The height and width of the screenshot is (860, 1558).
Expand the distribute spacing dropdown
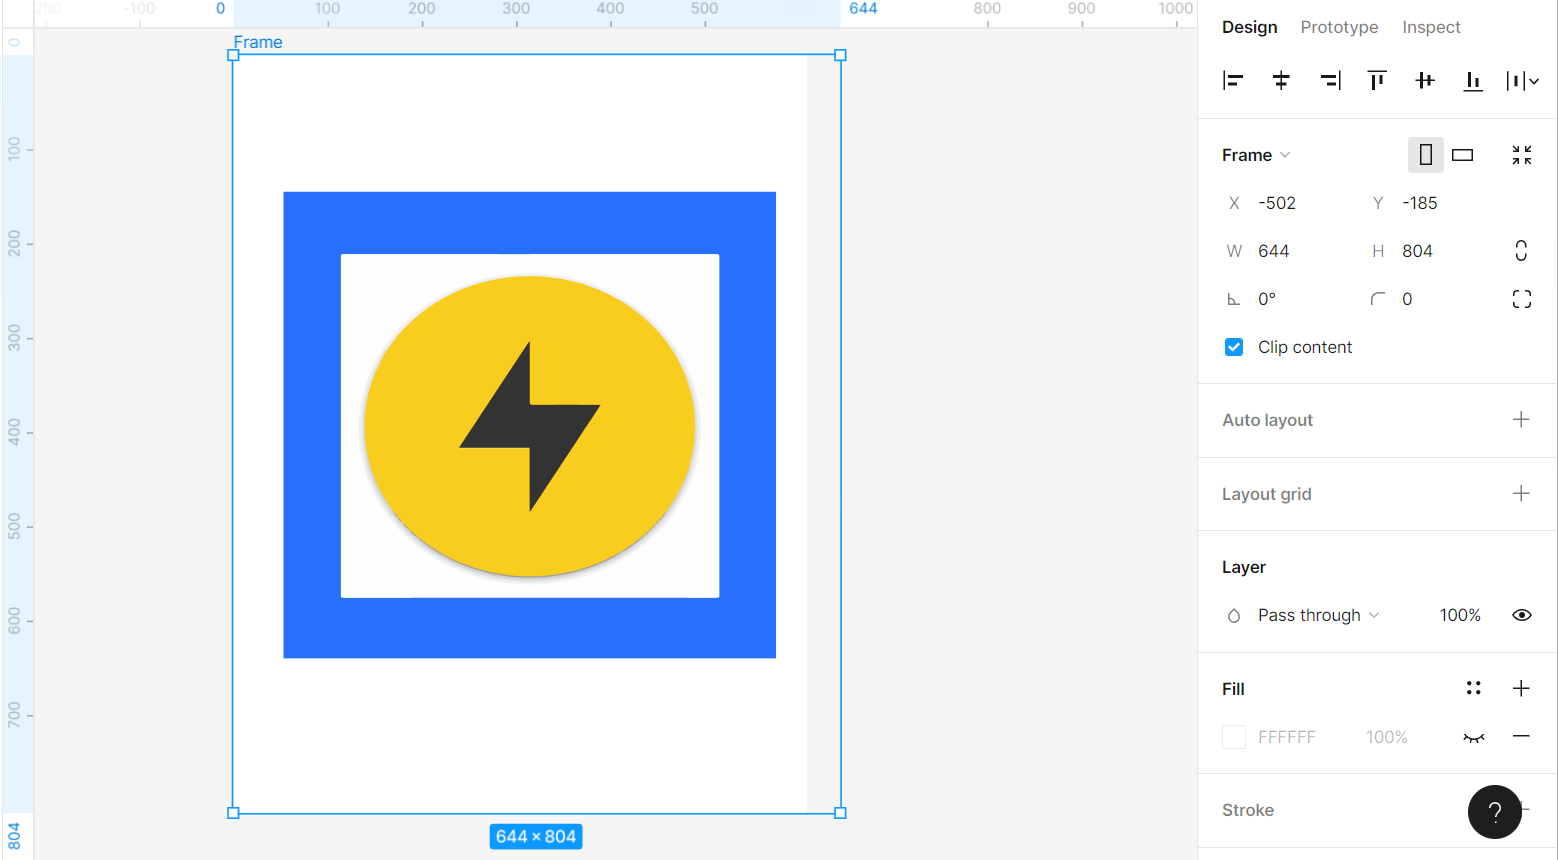(x=1534, y=81)
